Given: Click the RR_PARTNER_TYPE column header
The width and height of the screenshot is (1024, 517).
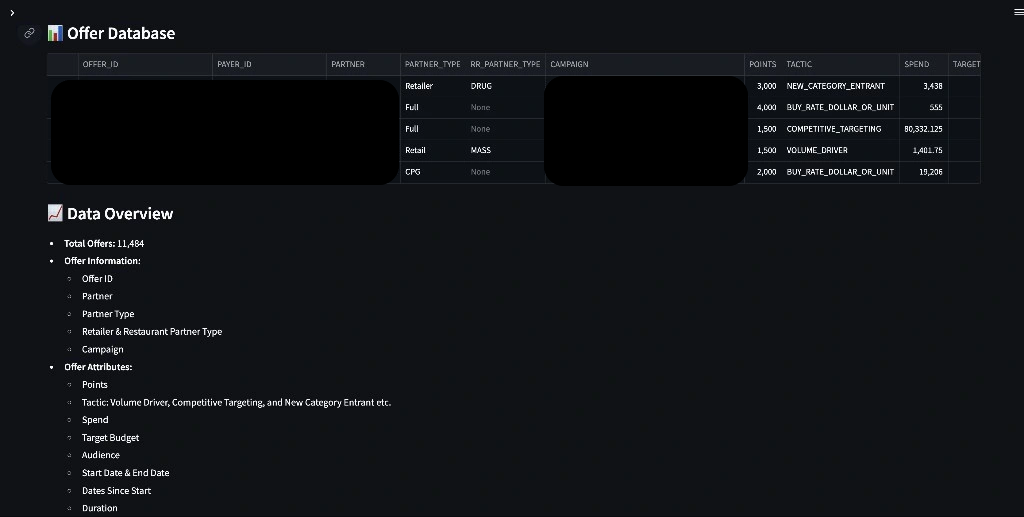Looking at the screenshot, I should point(505,64).
